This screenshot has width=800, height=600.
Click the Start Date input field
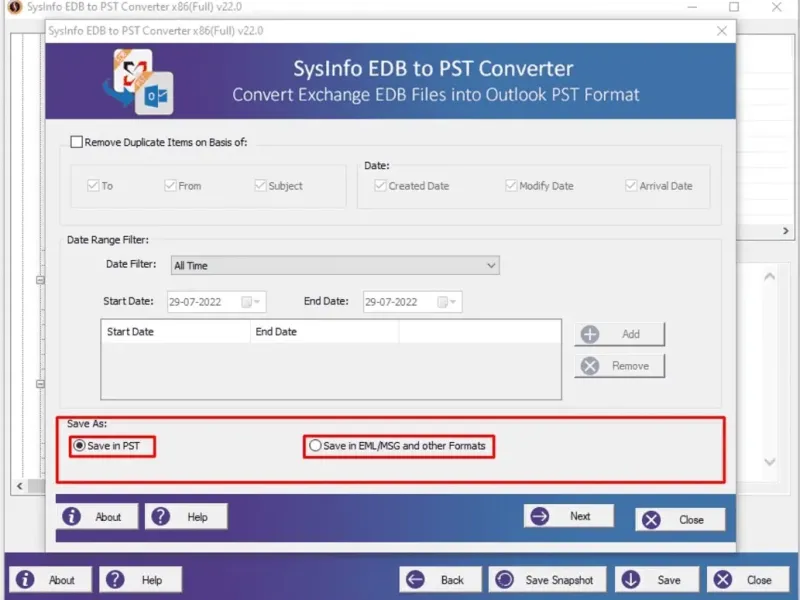click(216, 302)
